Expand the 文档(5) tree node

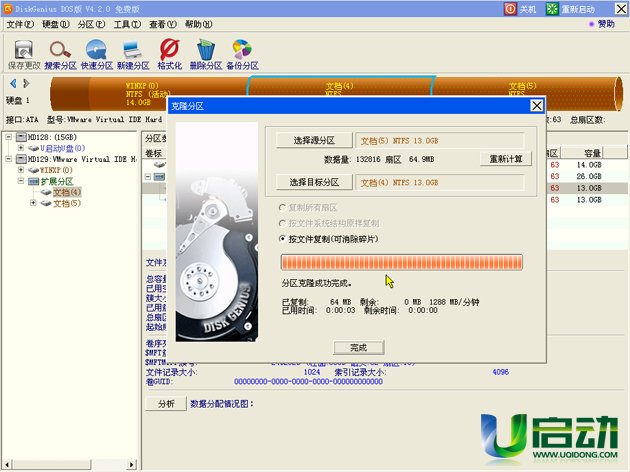click(x=33, y=203)
